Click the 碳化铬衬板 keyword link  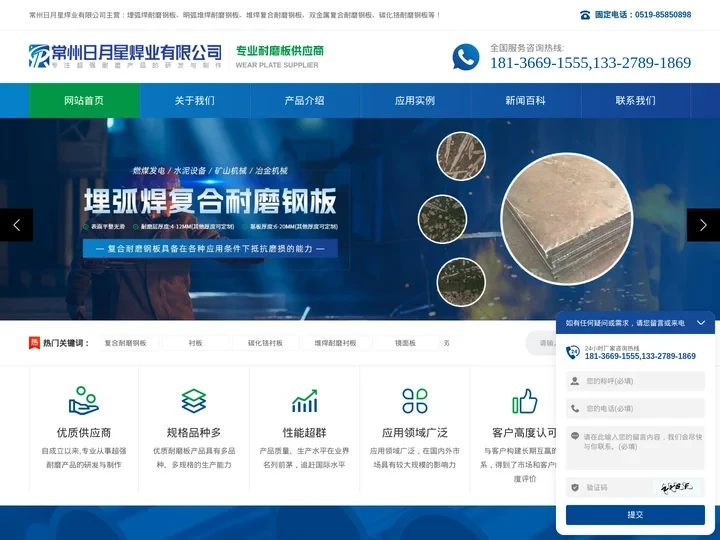click(x=265, y=343)
